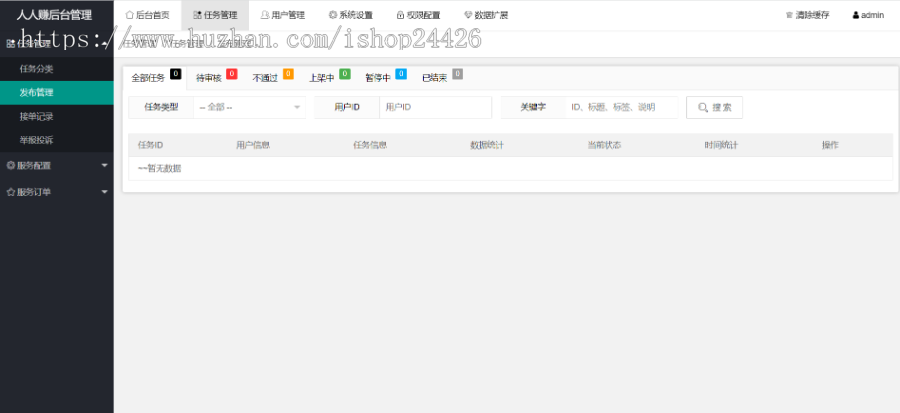This screenshot has width=900, height=413.
Task: Click the 任务ID column header
Action: tap(150, 145)
